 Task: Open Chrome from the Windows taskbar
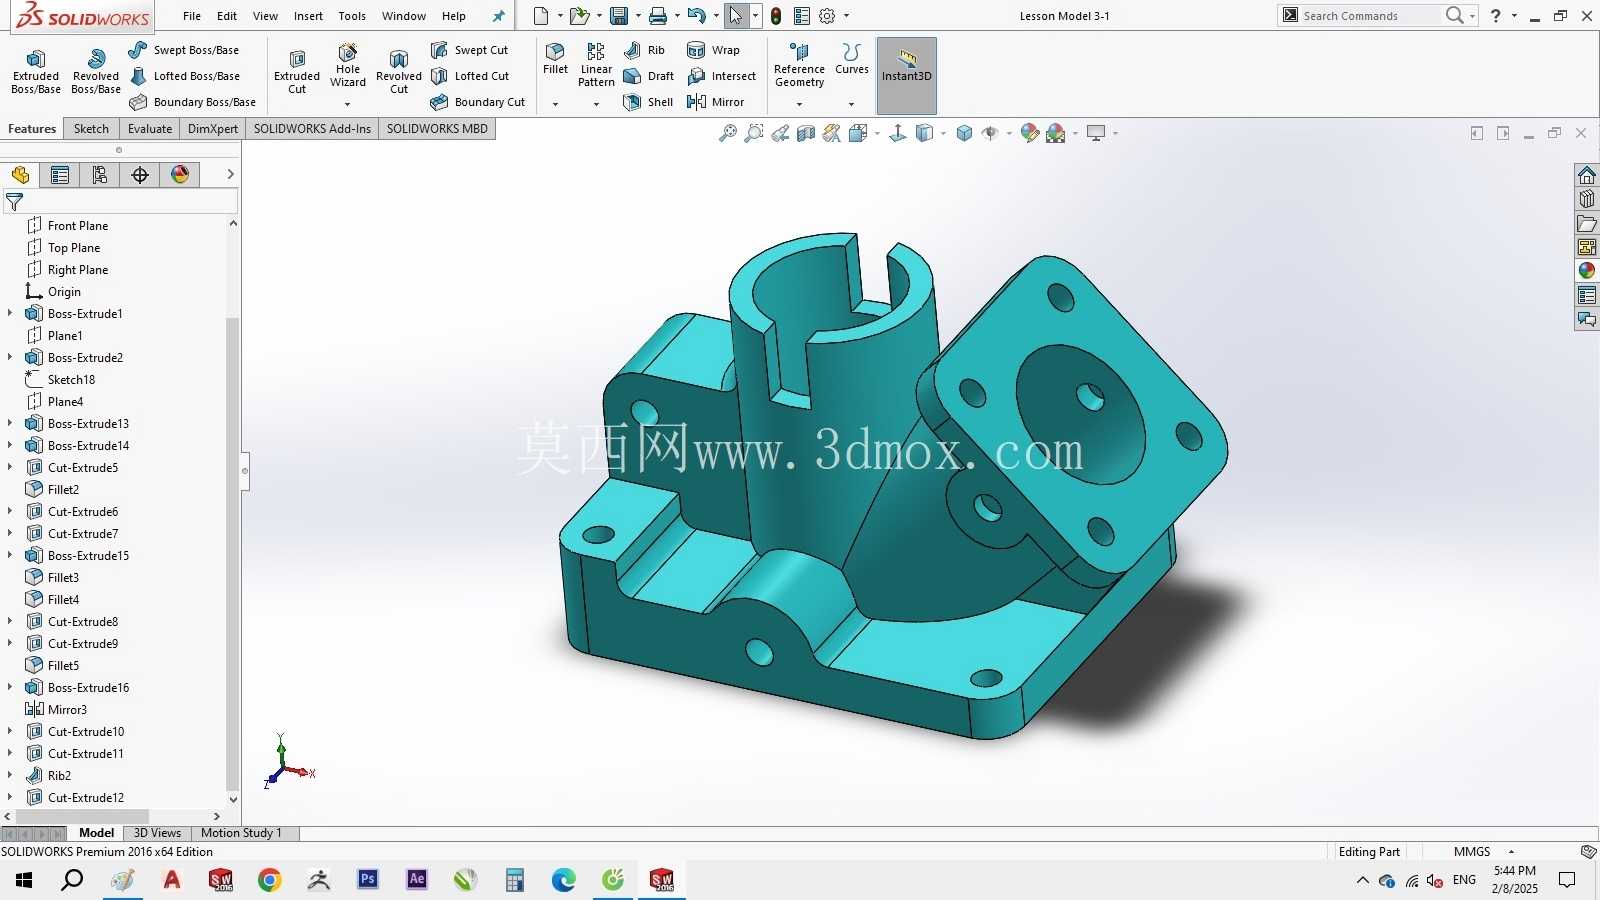[x=269, y=880]
